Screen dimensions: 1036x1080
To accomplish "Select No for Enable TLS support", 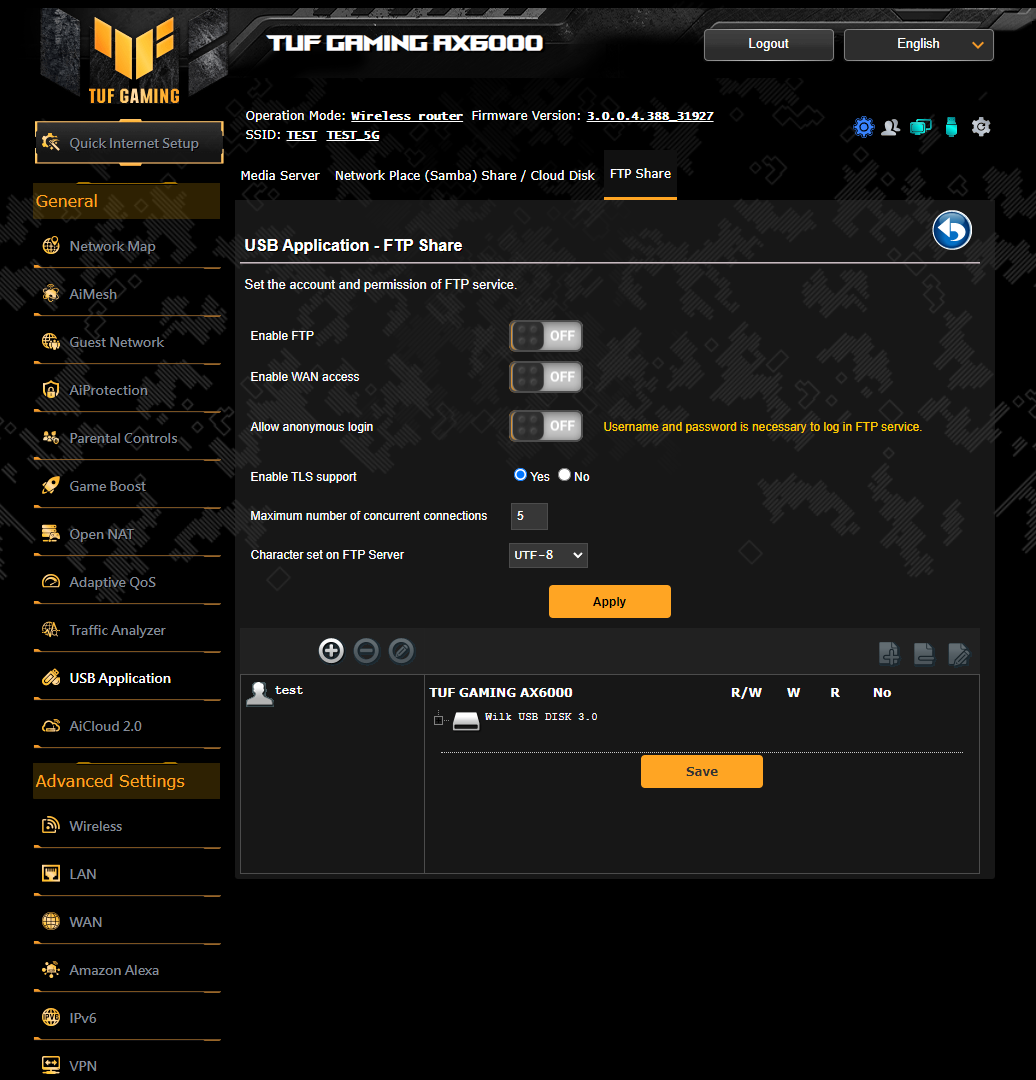I will coord(565,475).
